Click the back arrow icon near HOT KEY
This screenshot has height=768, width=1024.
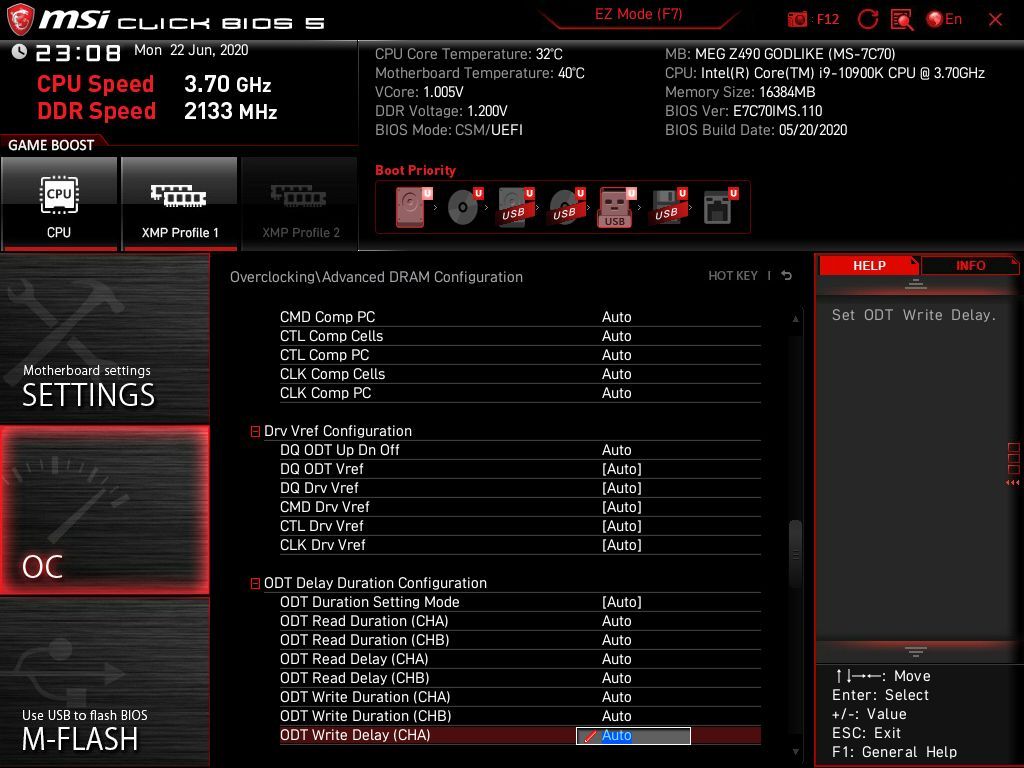(787, 276)
